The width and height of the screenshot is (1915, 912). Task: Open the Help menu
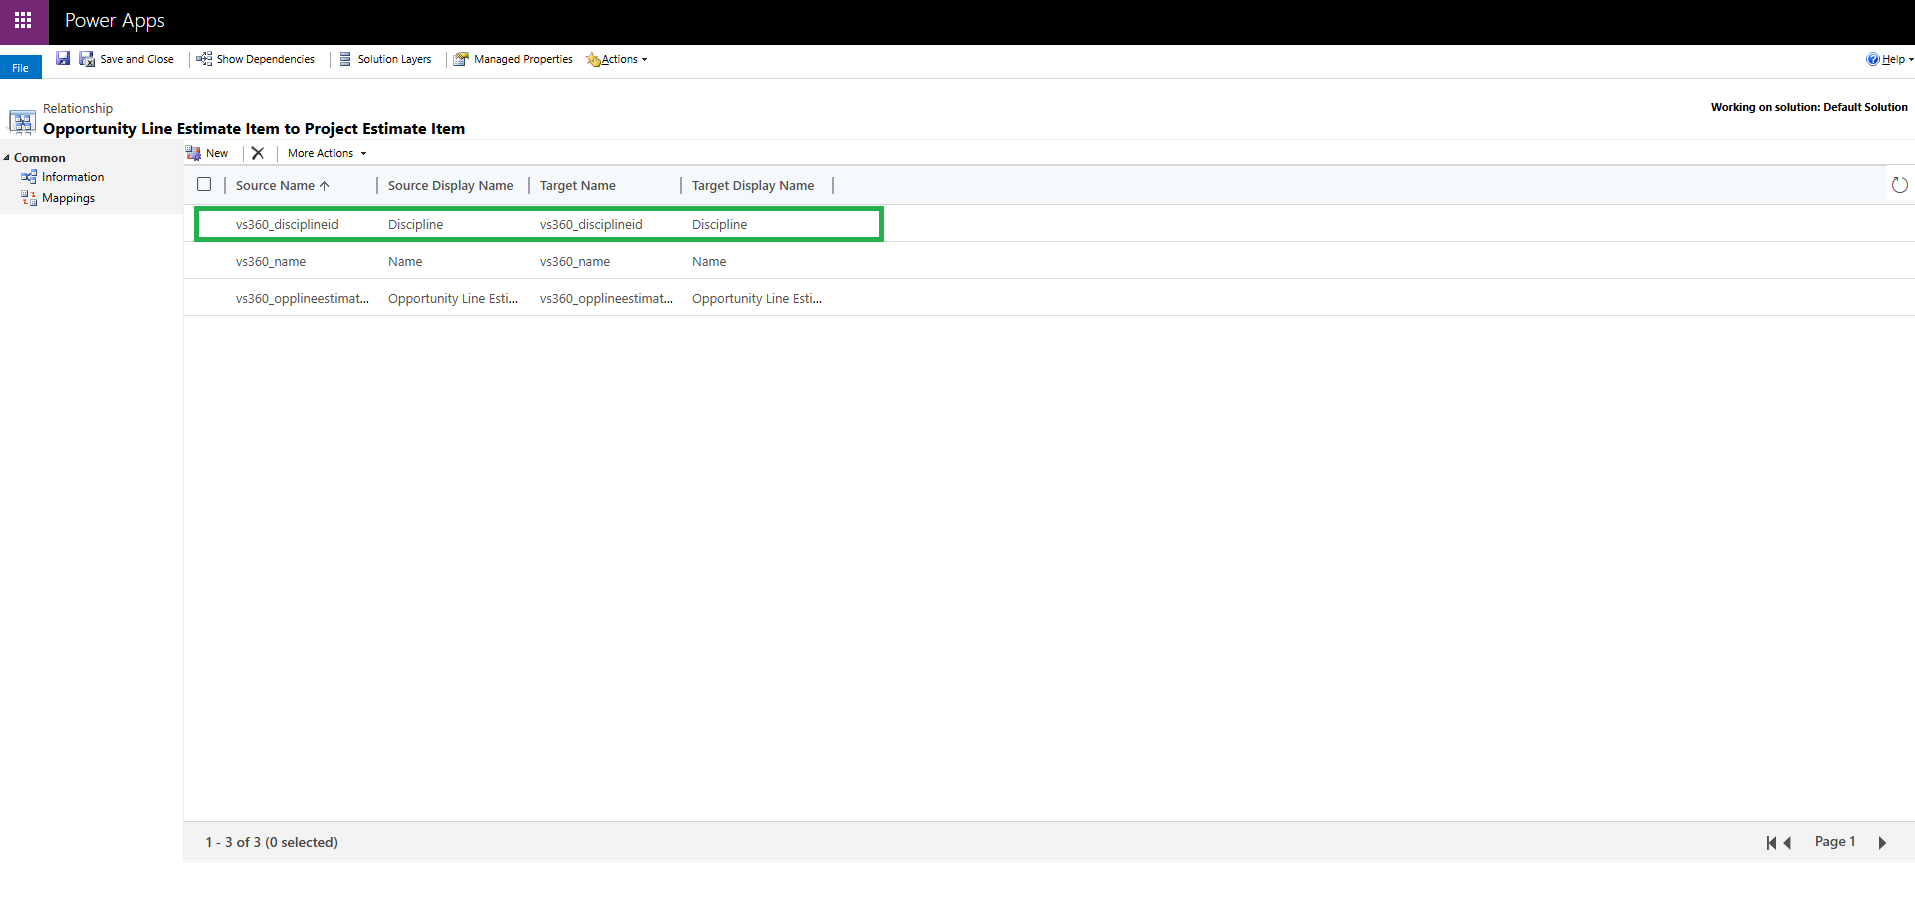[x=1889, y=59]
